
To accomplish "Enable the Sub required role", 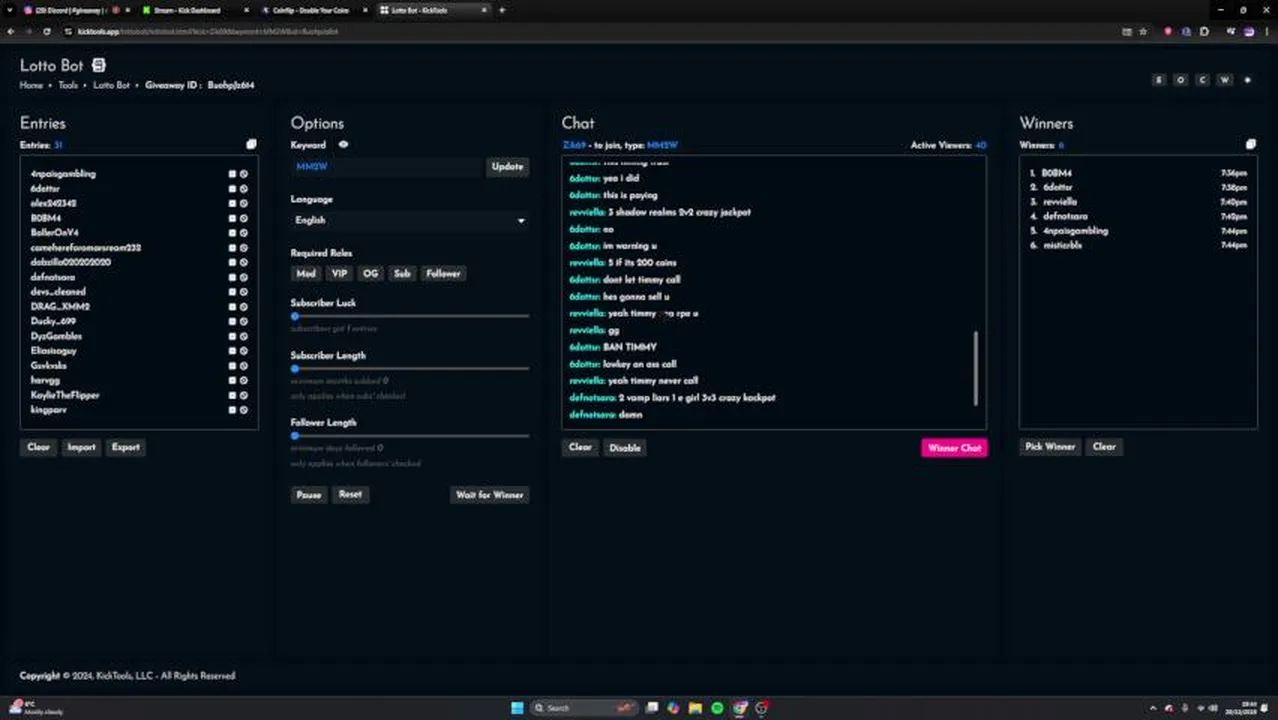I will click(x=402, y=273).
